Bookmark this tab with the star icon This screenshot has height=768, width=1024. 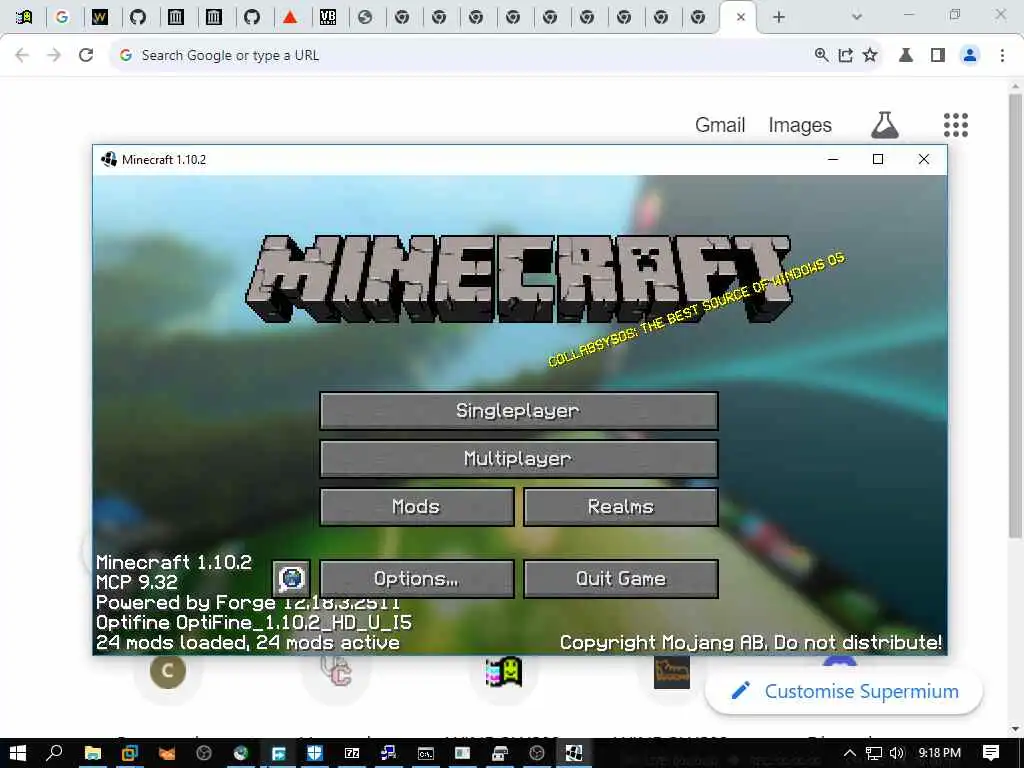[870, 55]
